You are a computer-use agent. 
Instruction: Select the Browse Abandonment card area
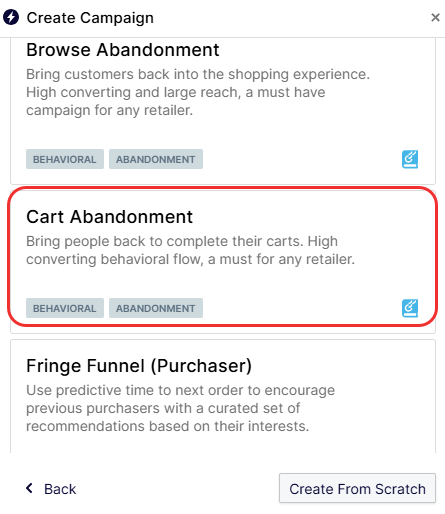click(223, 111)
